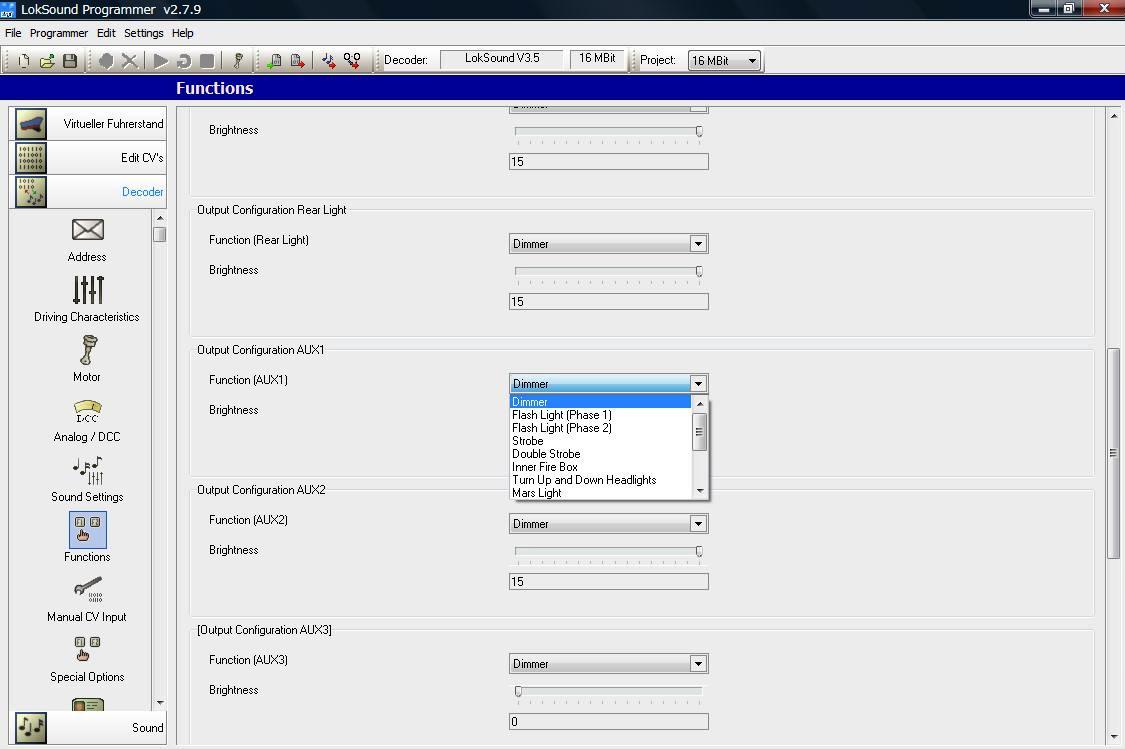This screenshot has height=749, width=1125.
Task: Click the dropdown list scroll down arrow
Action: coord(700,491)
